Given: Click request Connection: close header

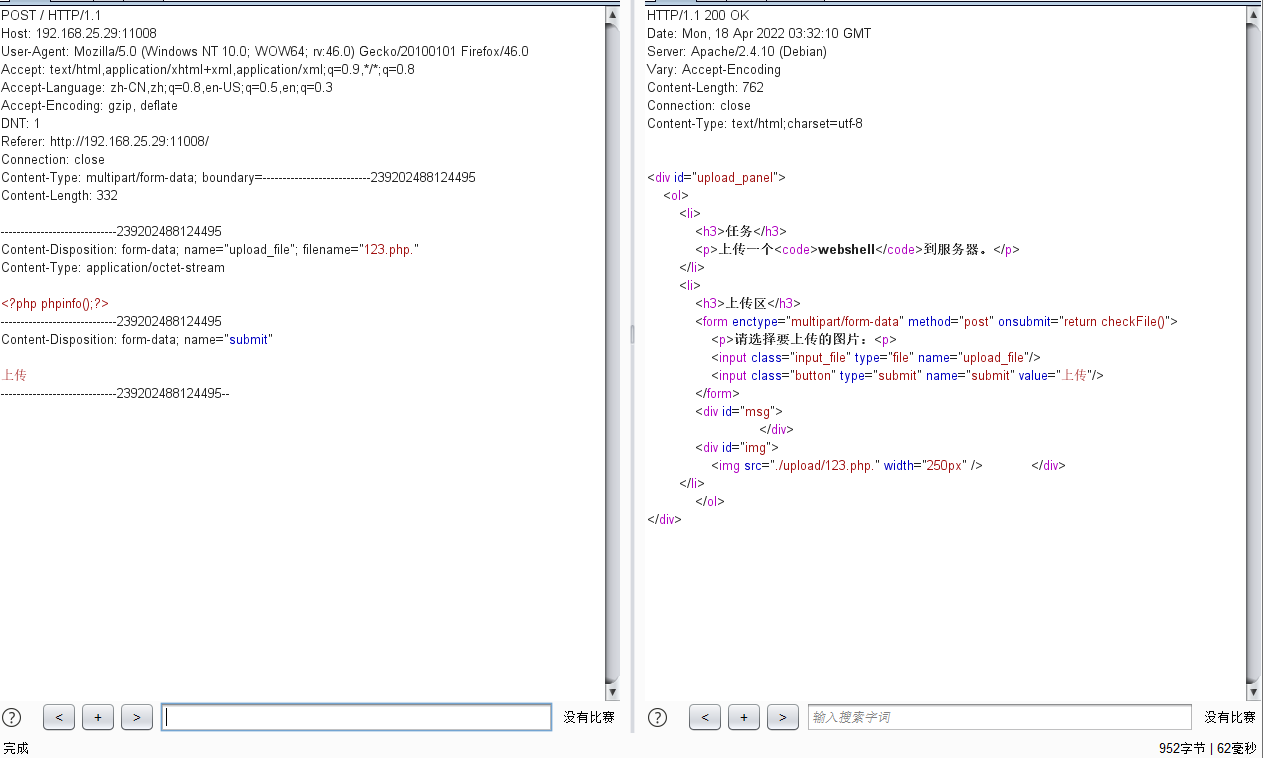Looking at the screenshot, I should tap(53, 160).
